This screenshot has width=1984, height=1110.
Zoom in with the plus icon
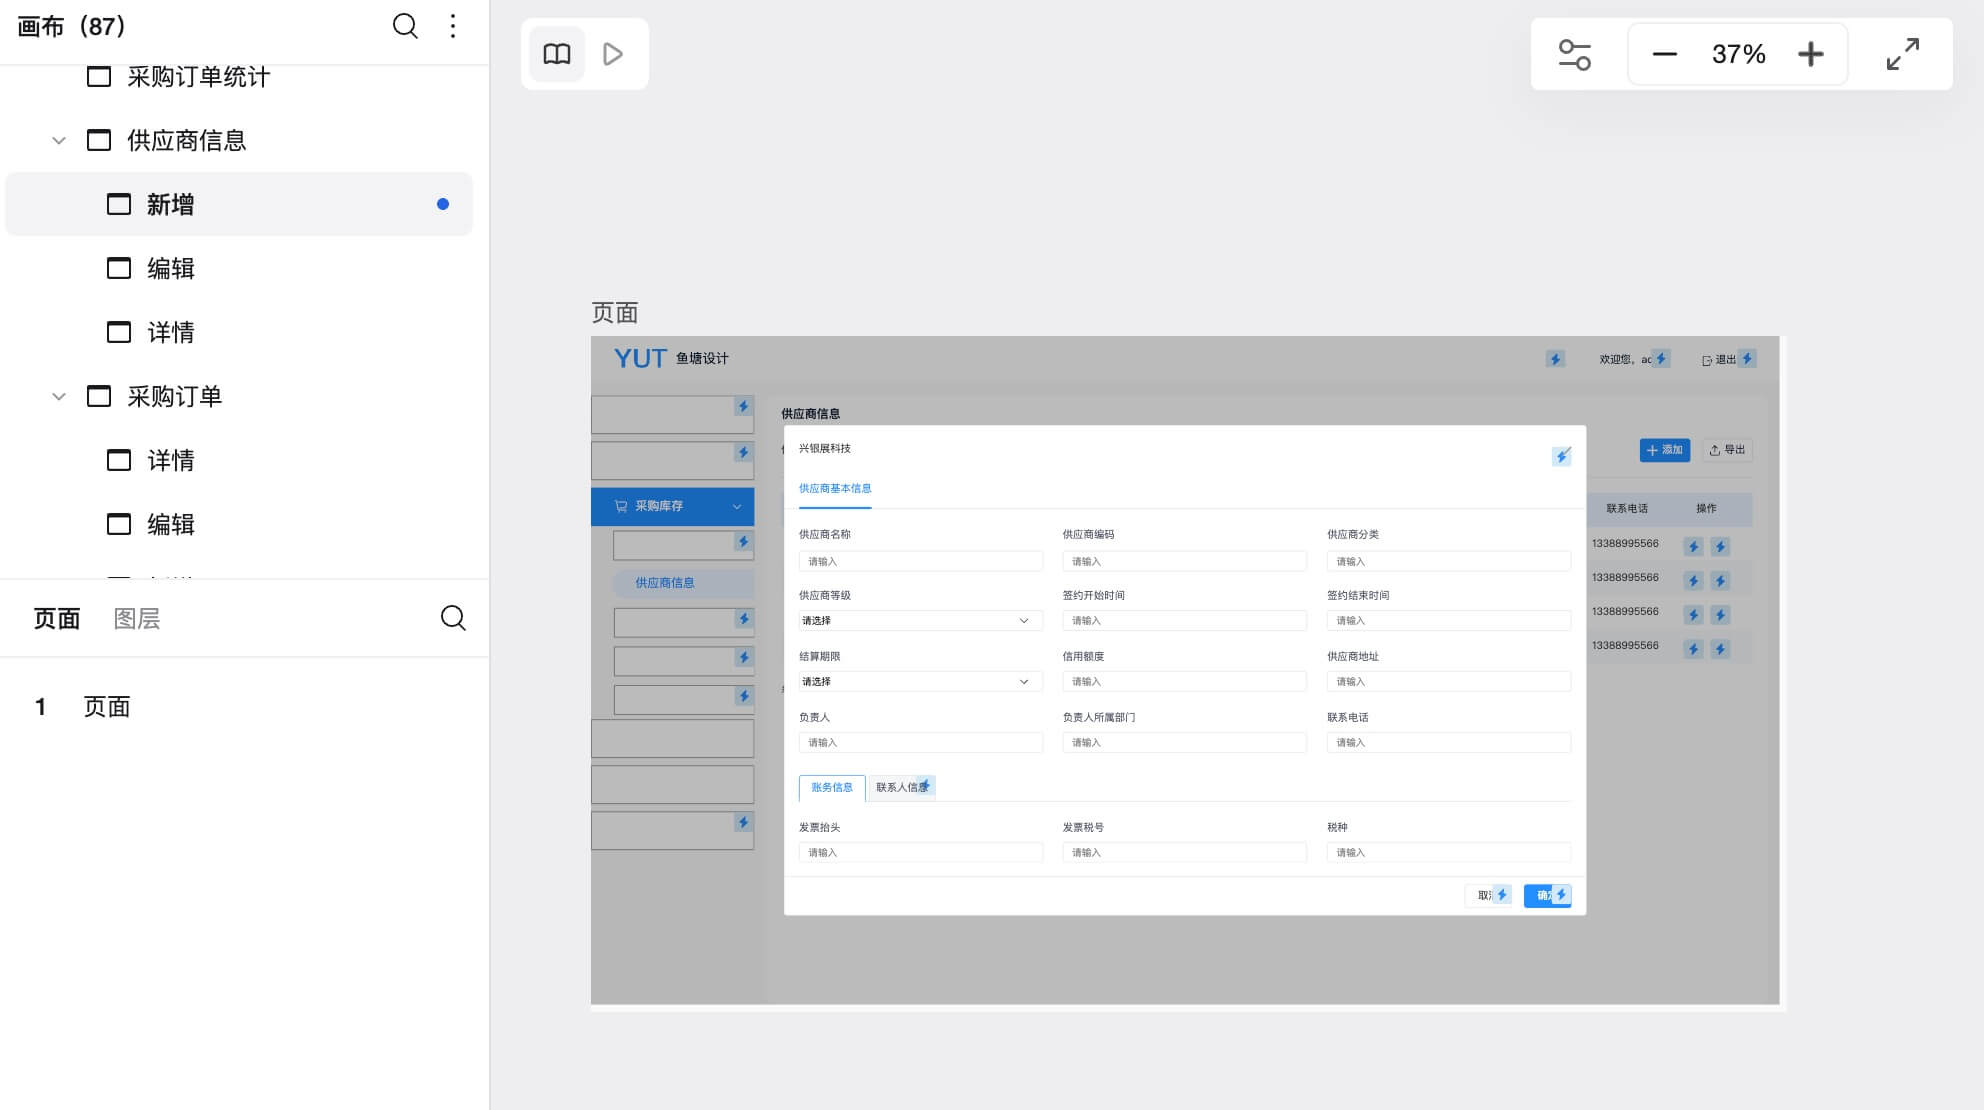(x=1811, y=54)
